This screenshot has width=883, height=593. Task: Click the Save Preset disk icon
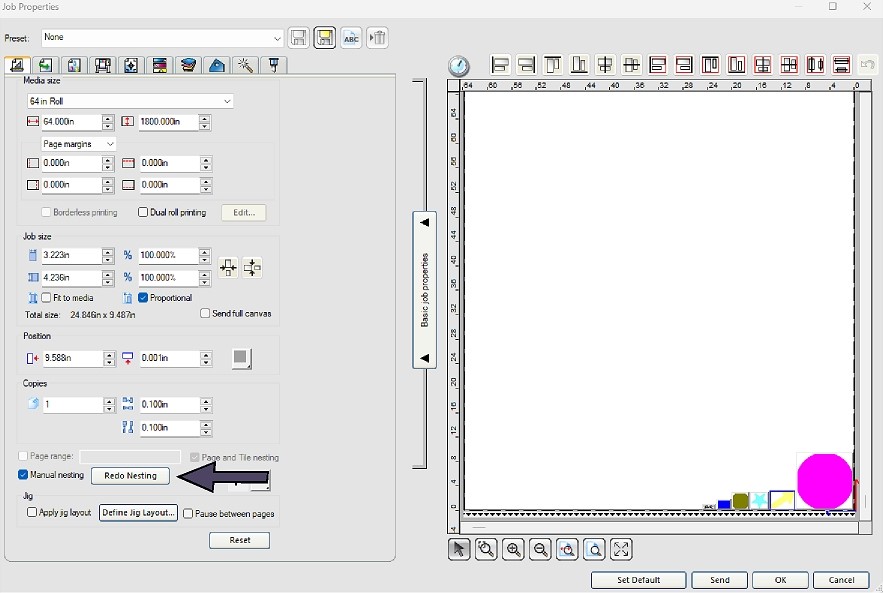click(298, 37)
